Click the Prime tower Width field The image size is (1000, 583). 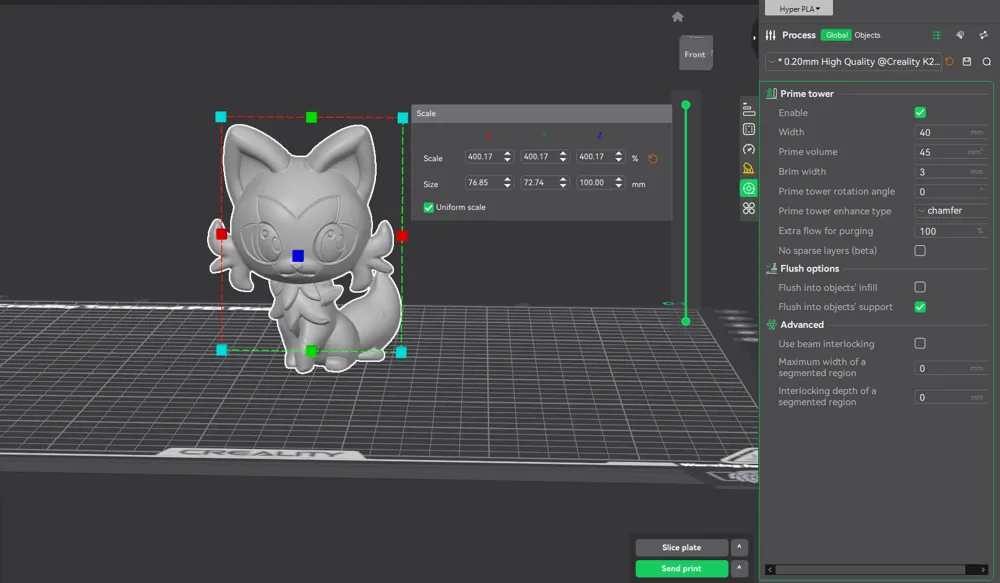pyautogui.click(x=951, y=133)
